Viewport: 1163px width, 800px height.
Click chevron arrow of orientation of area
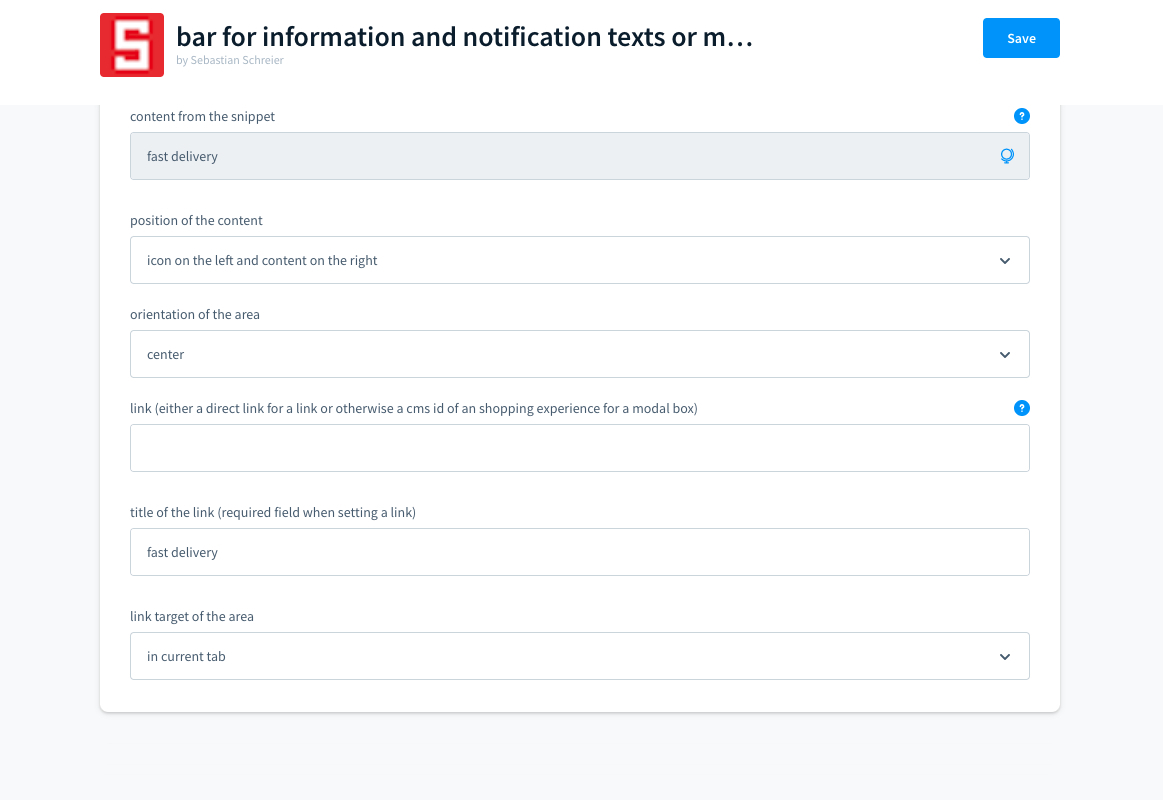click(x=1005, y=355)
